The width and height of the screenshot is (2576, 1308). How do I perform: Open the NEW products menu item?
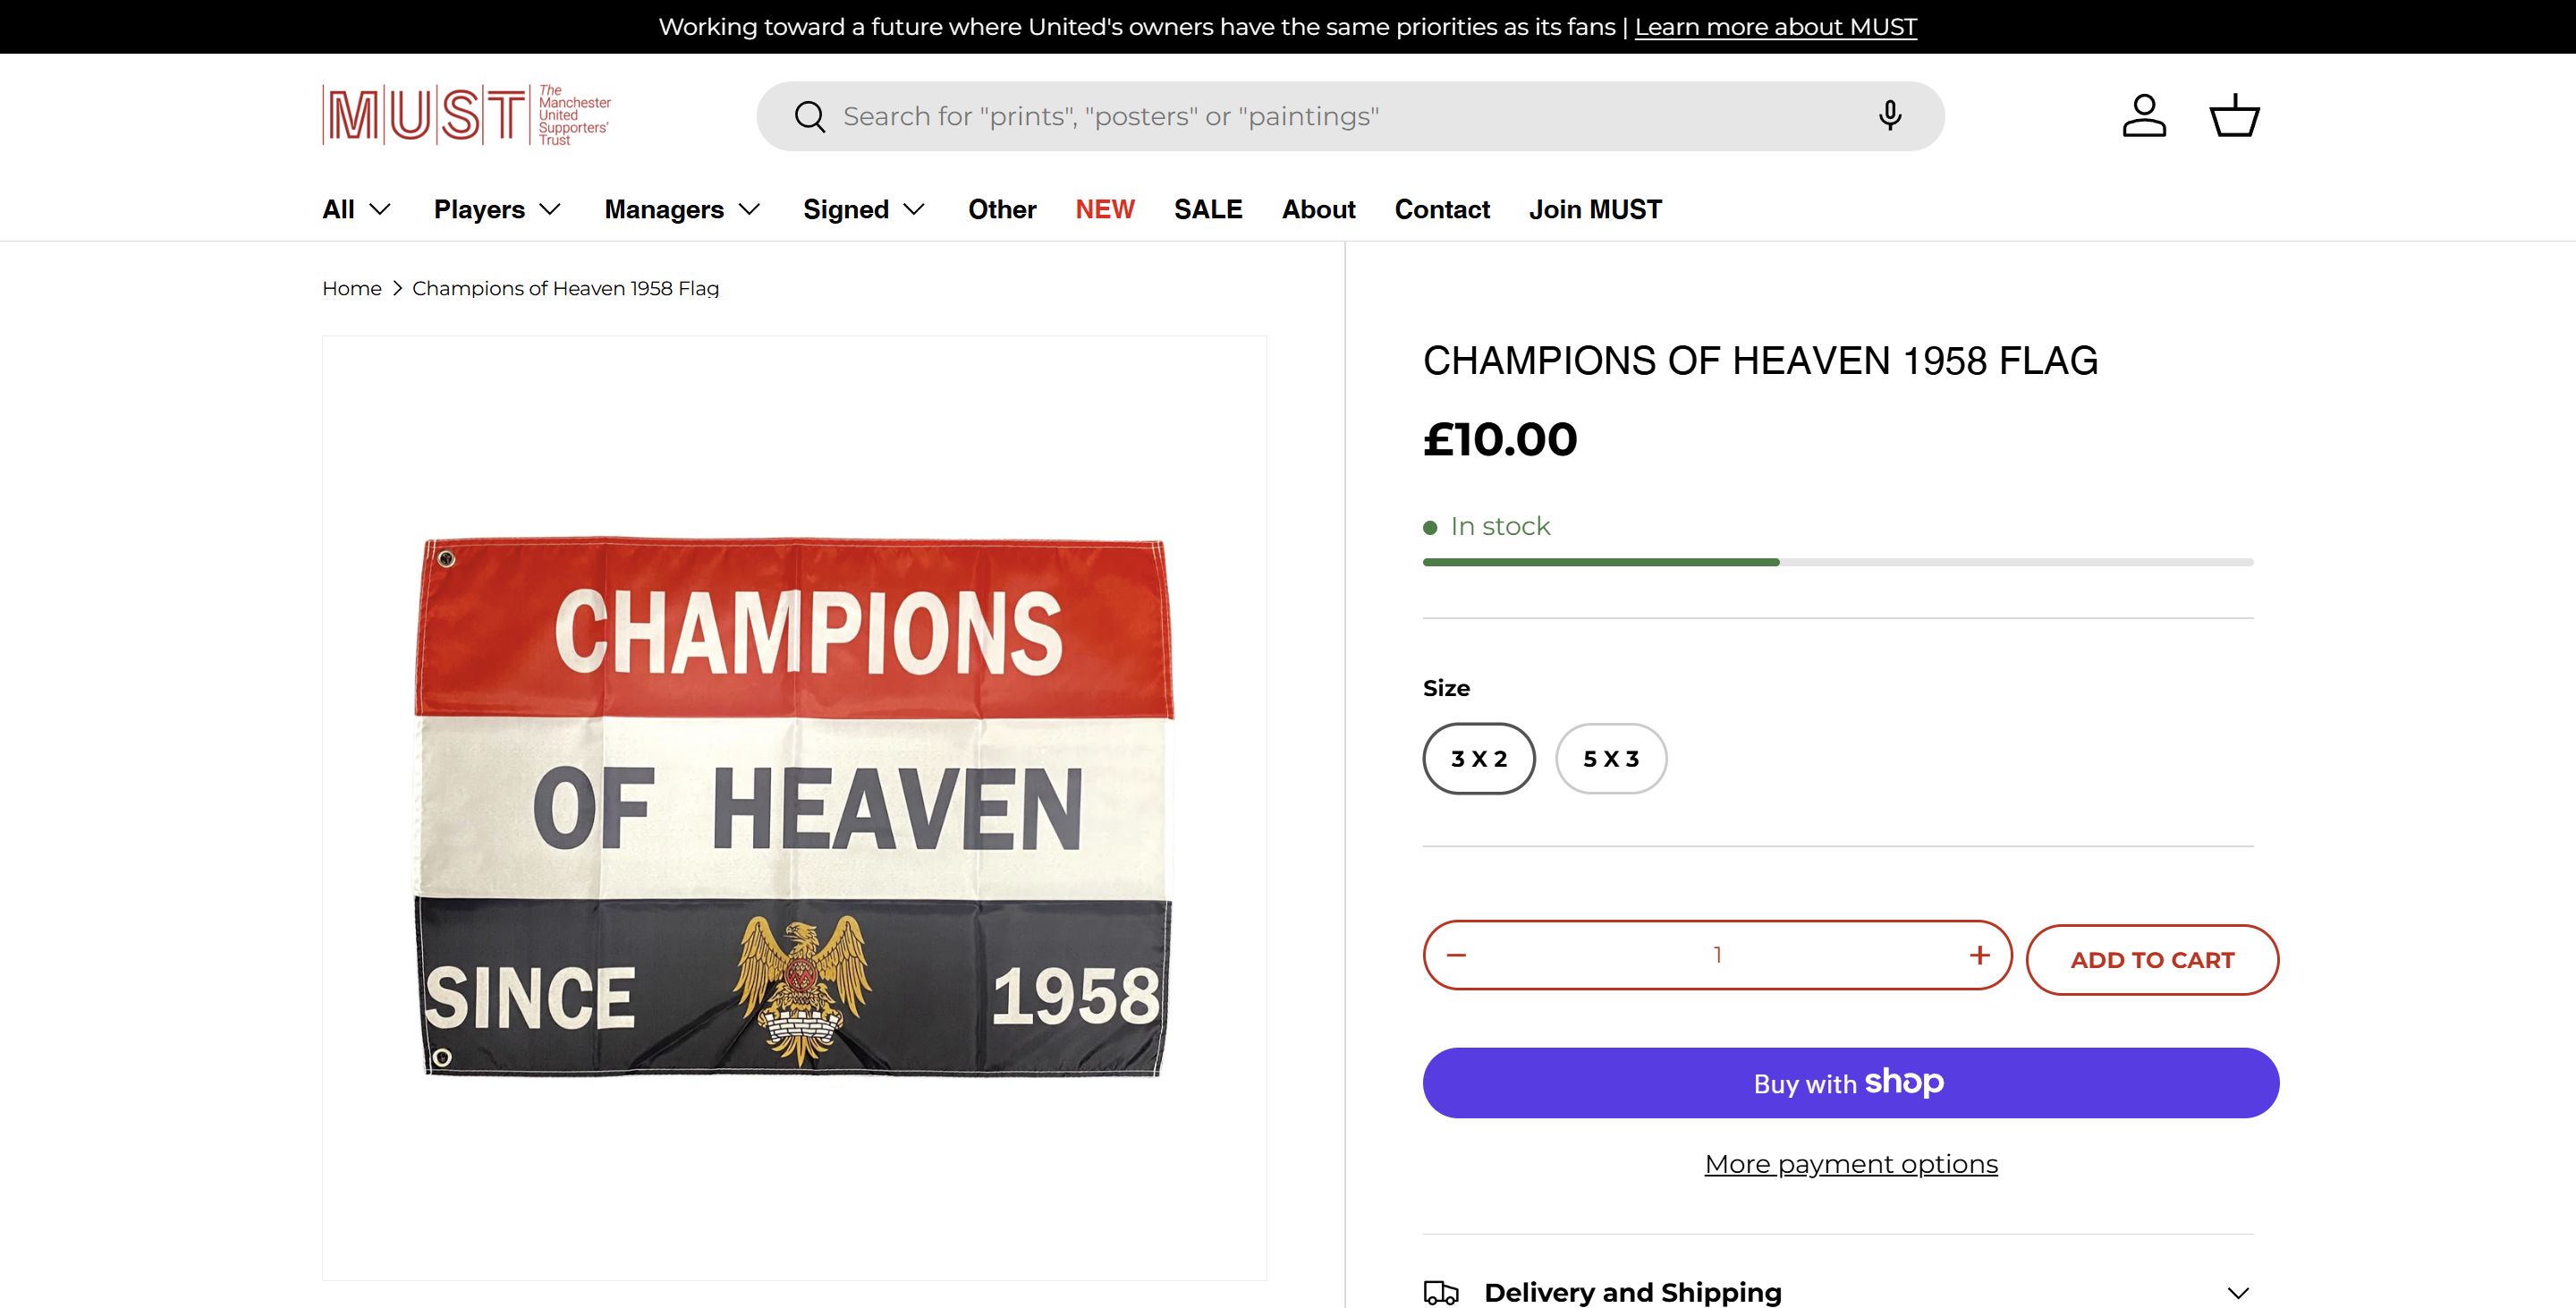tap(1105, 209)
